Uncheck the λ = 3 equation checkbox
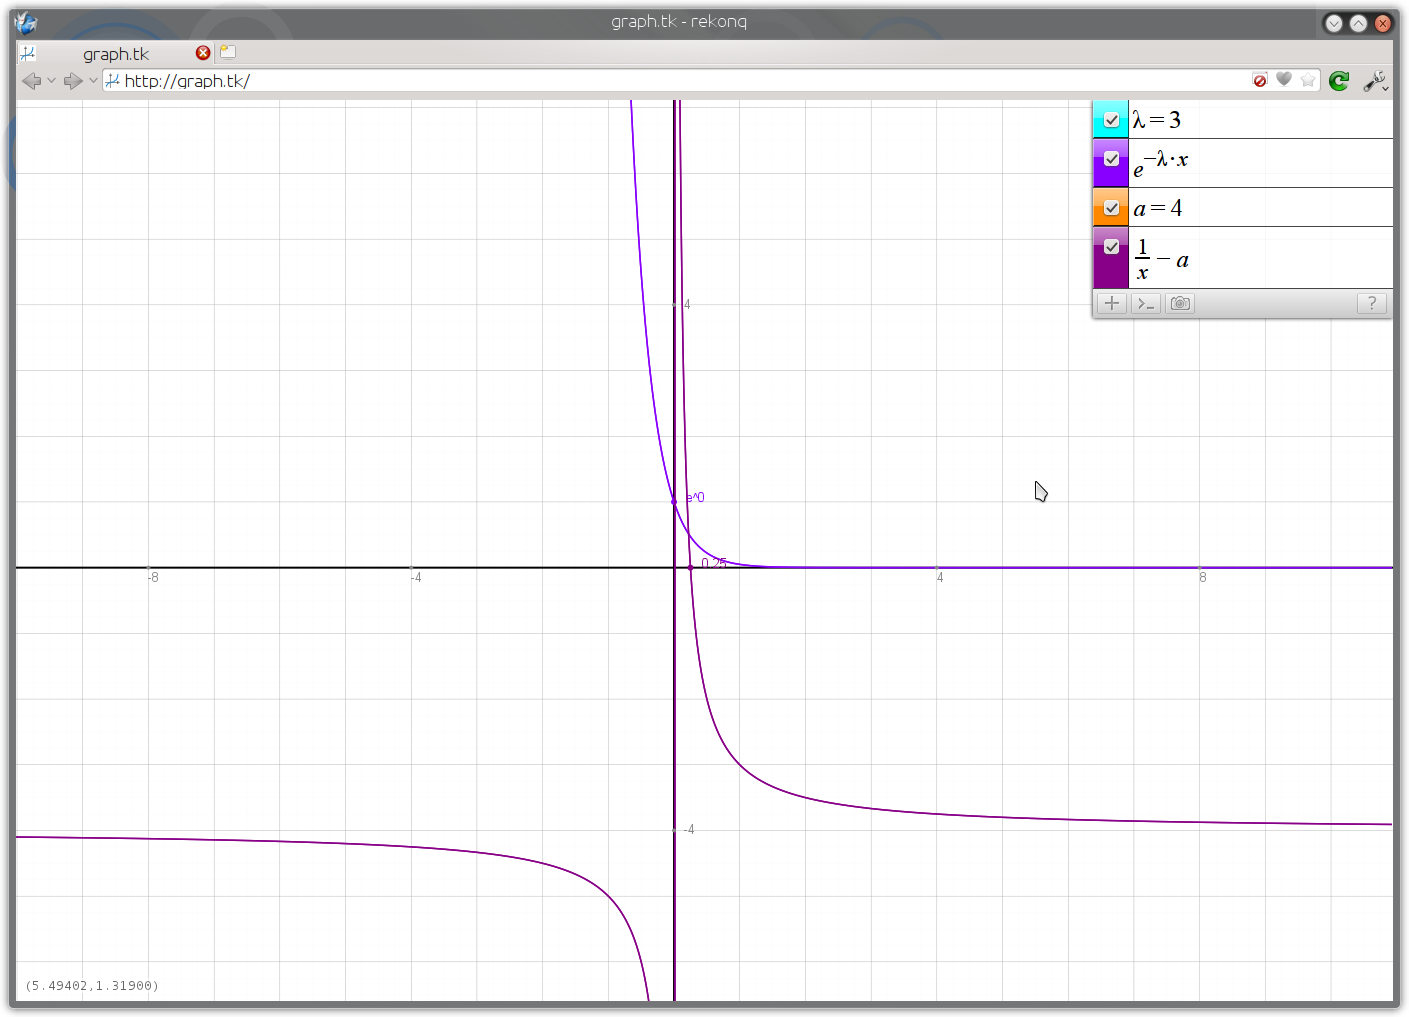1409x1017 pixels. [x=1111, y=120]
